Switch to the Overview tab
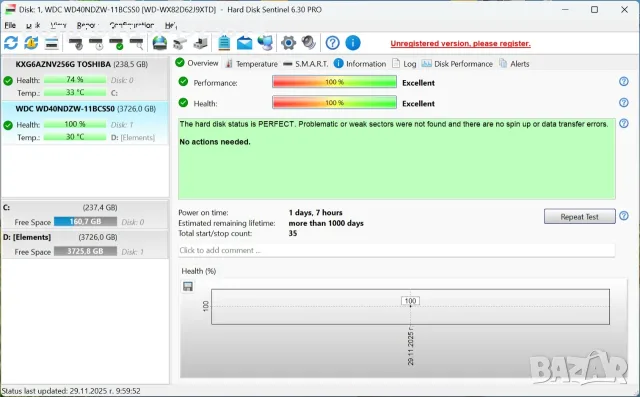 pos(197,63)
